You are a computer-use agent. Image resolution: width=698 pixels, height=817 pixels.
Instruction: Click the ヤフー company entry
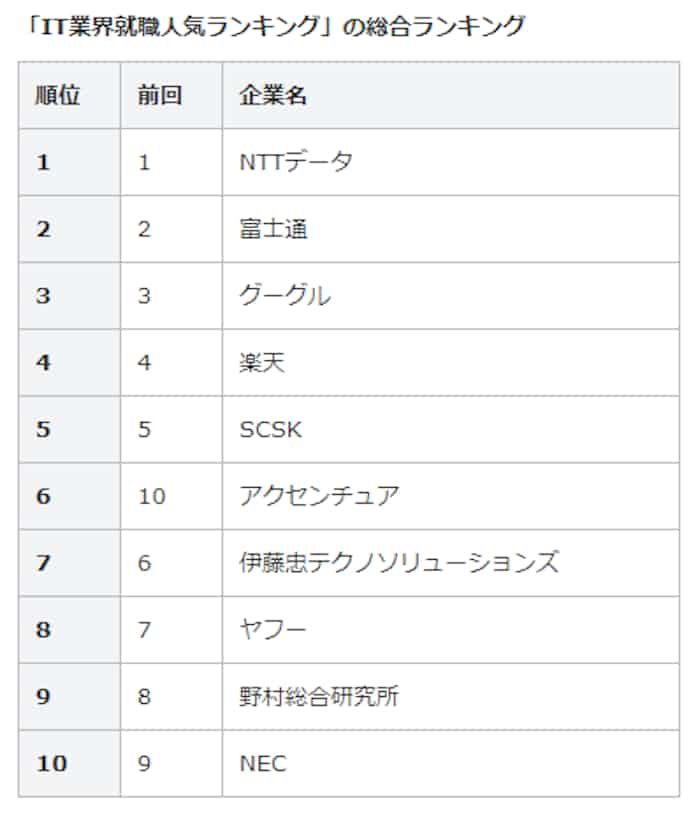click(273, 630)
